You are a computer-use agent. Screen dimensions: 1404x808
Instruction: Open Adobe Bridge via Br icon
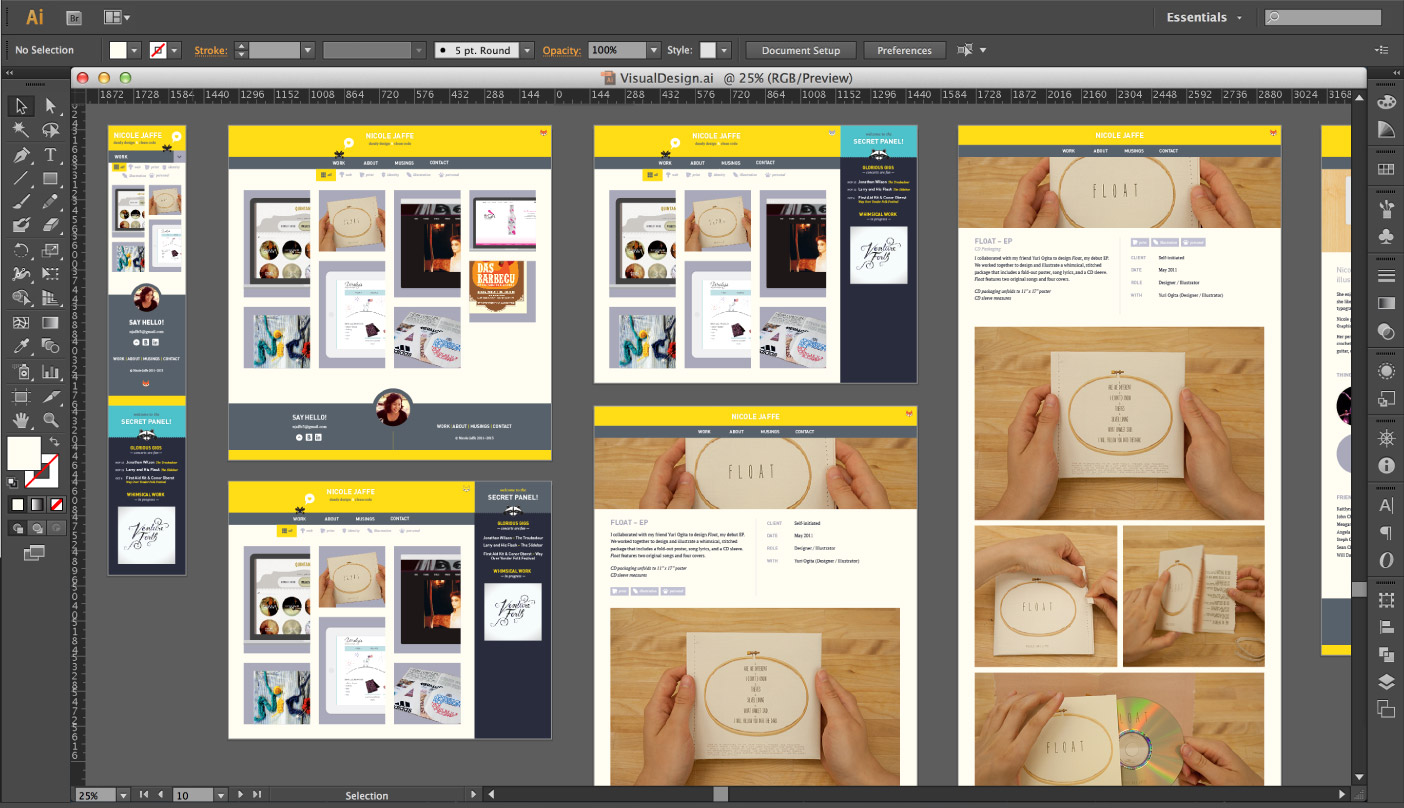[73, 17]
